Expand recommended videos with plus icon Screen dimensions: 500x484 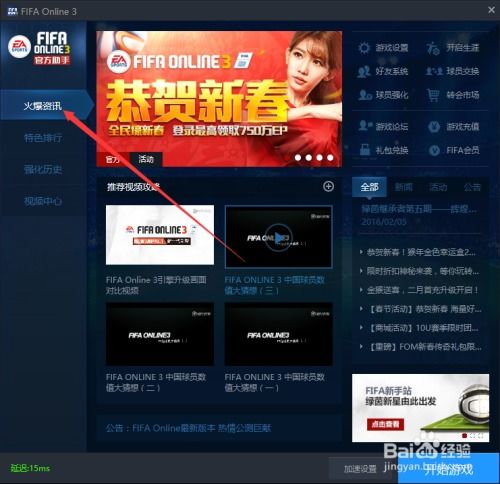328,186
